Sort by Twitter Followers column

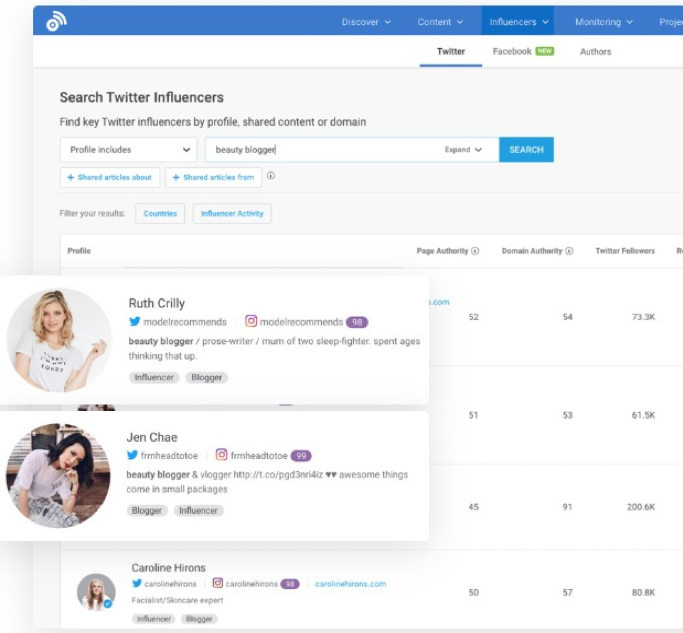pos(625,251)
